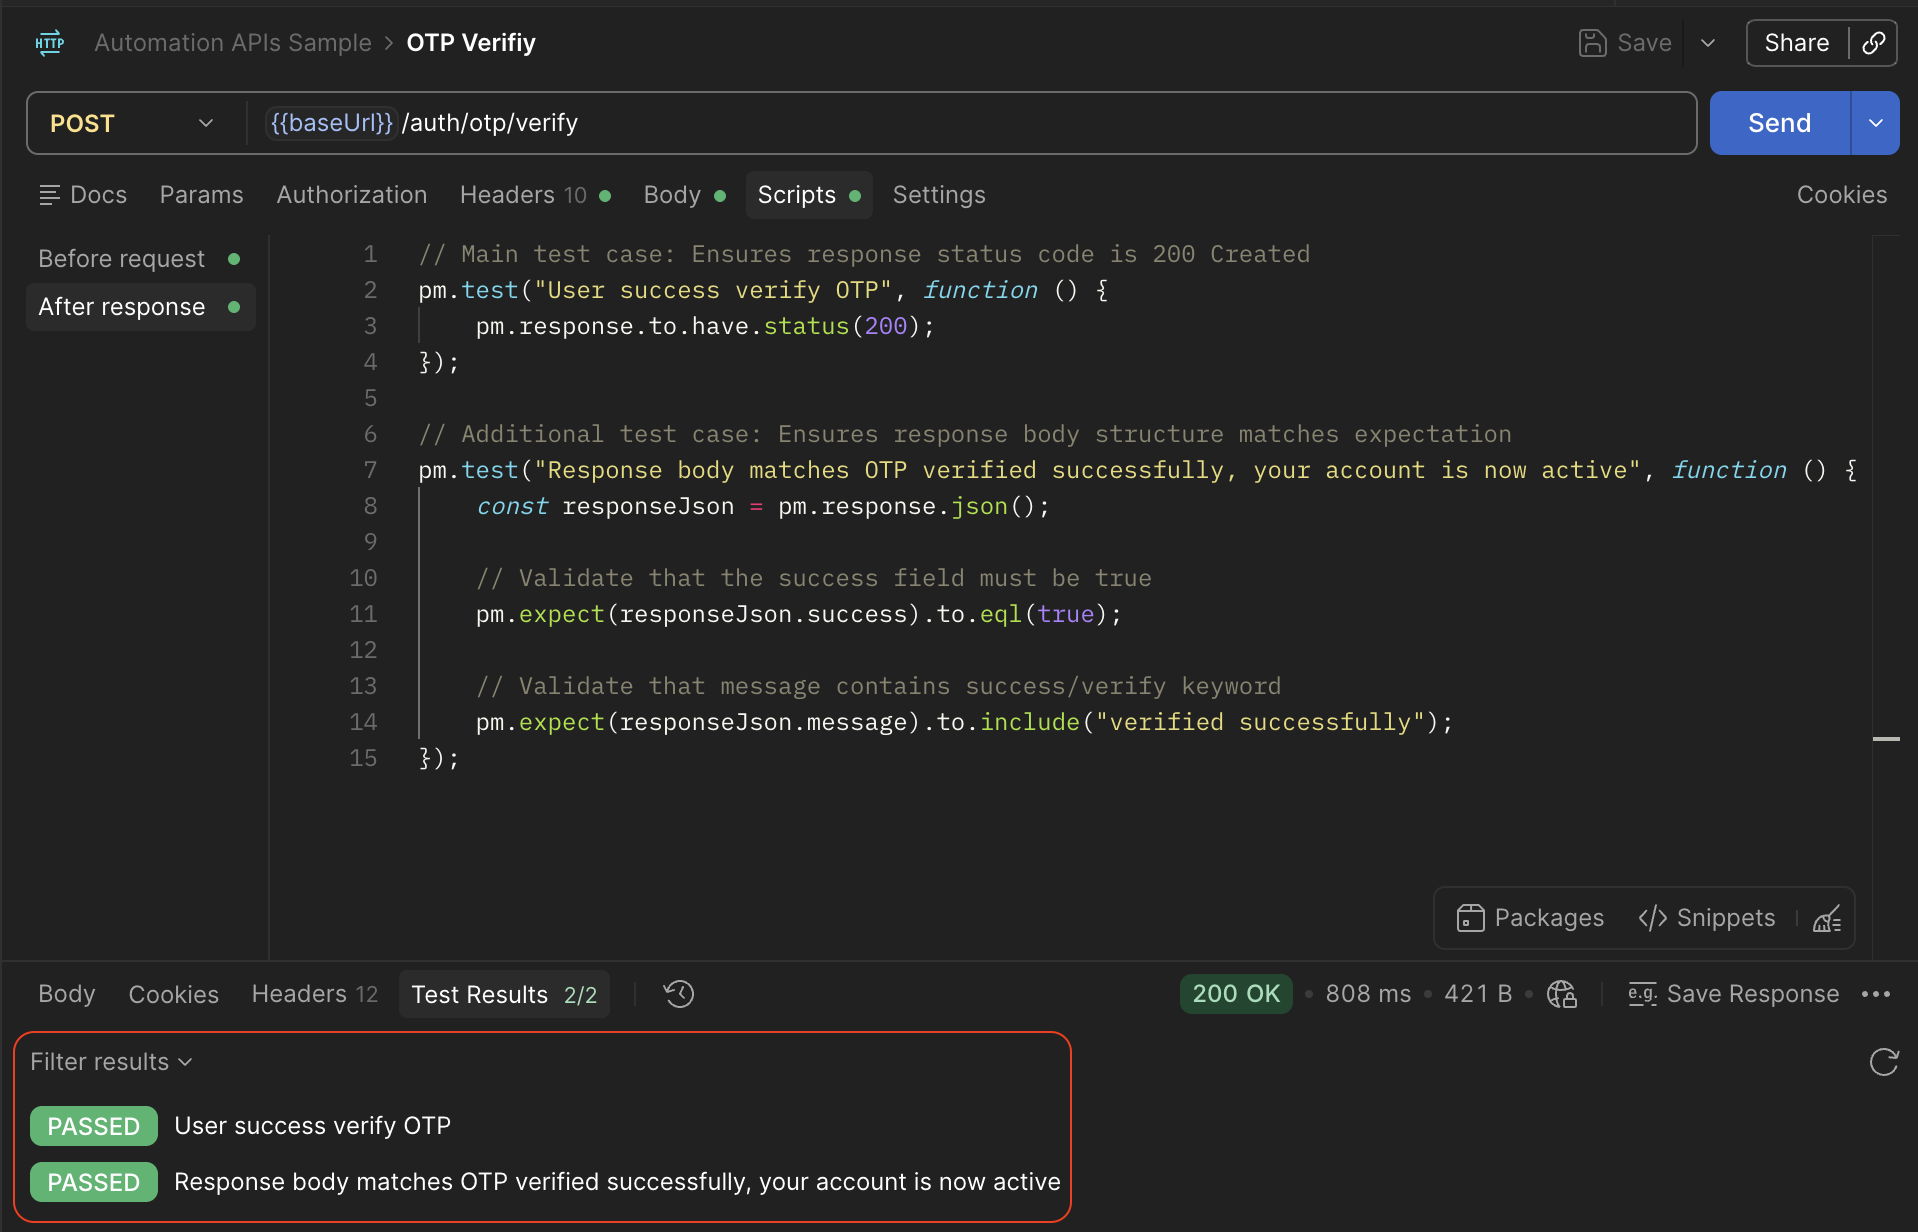1918x1232 pixels.
Task: Click the 421 B response size
Action: tap(1478, 994)
